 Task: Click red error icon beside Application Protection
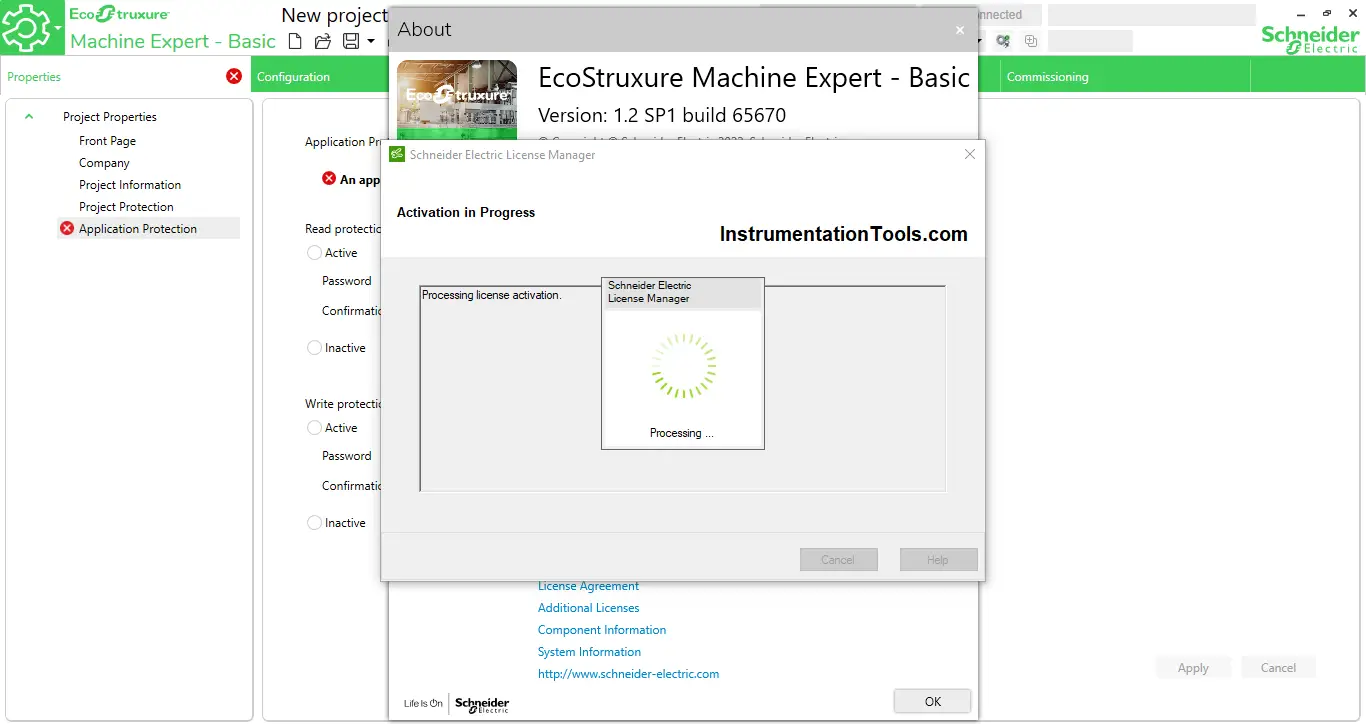tap(67, 228)
